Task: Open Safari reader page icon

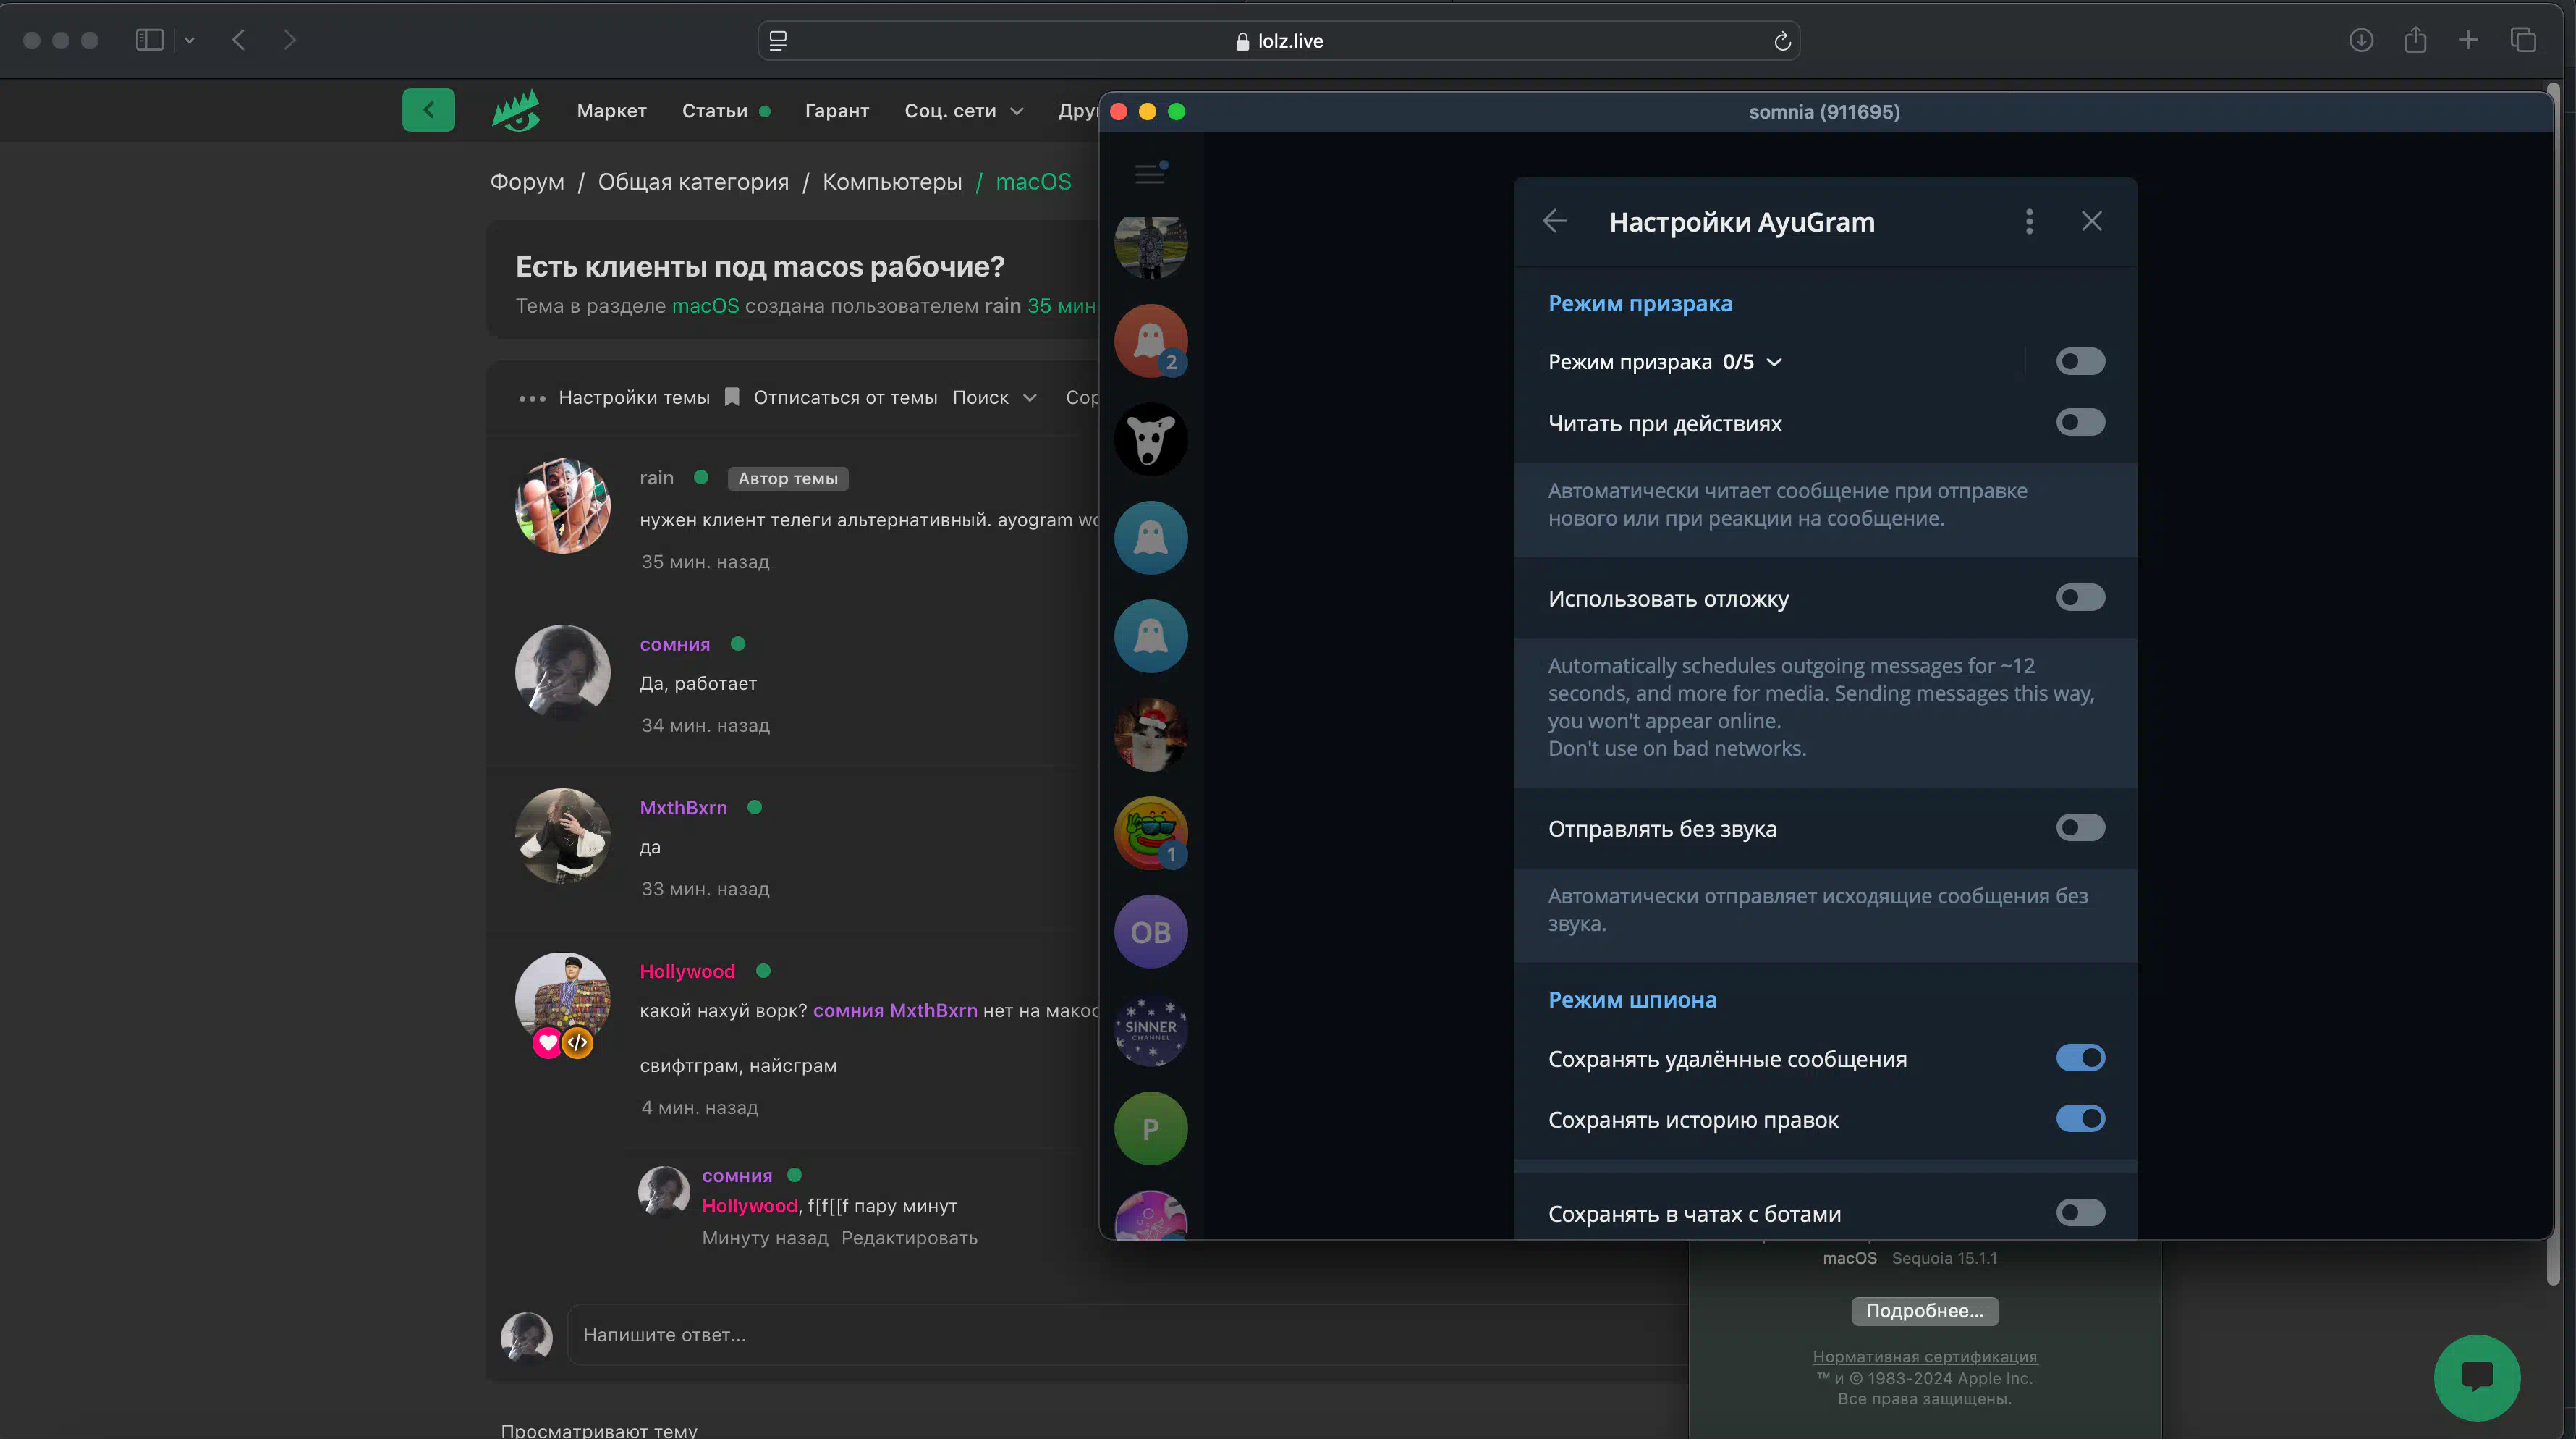Action: pyautogui.click(x=778, y=41)
